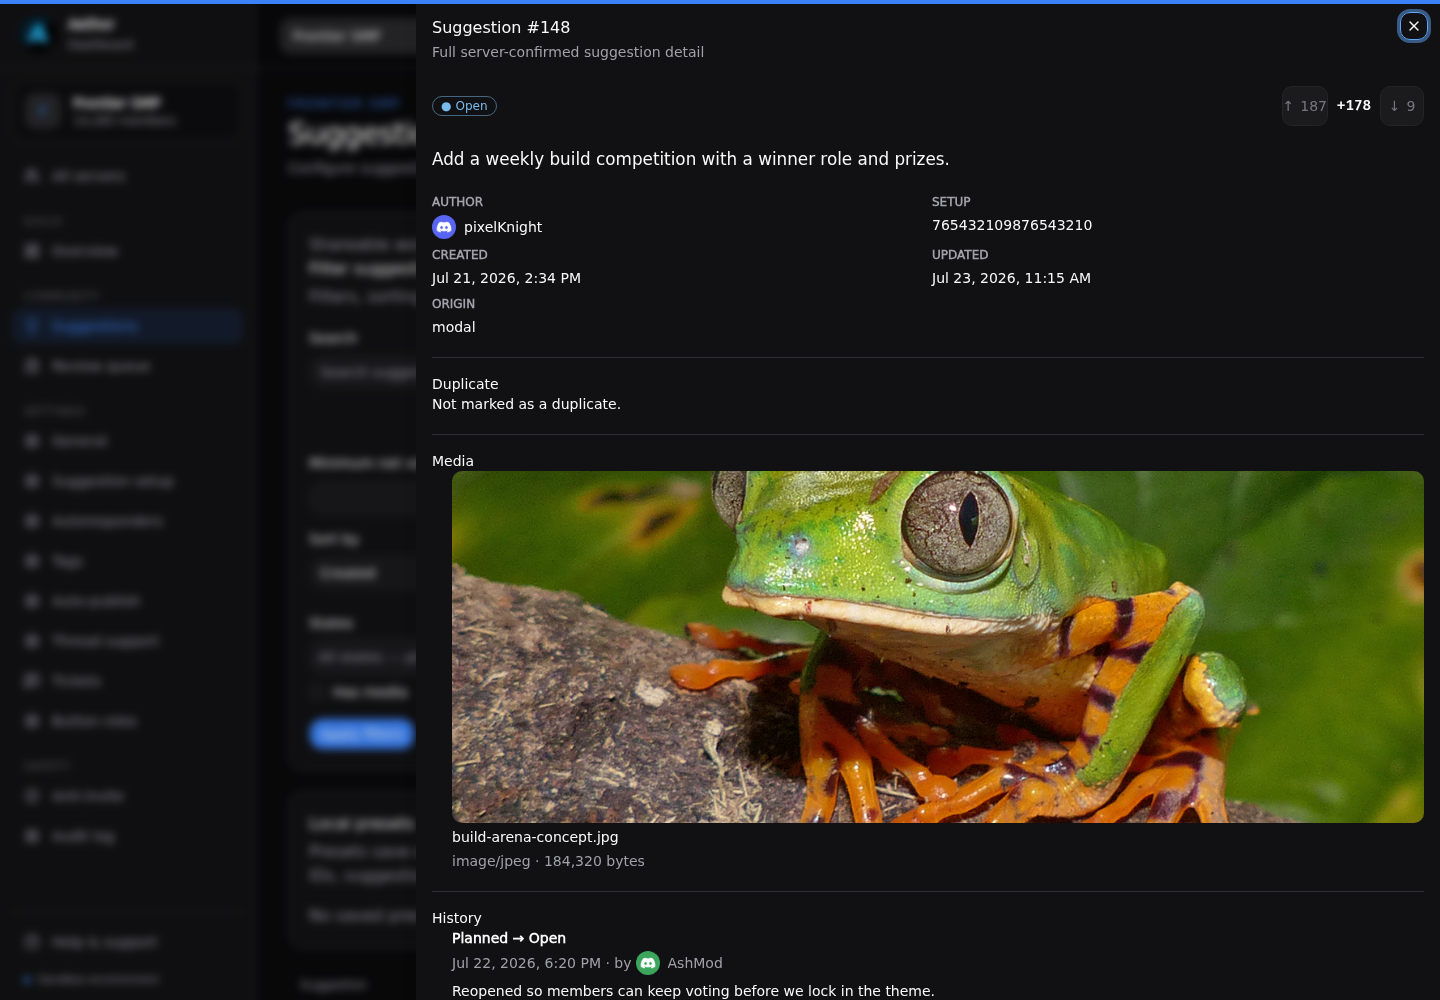Click the +178 net vote score
1440x1000 pixels.
pos(1354,105)
